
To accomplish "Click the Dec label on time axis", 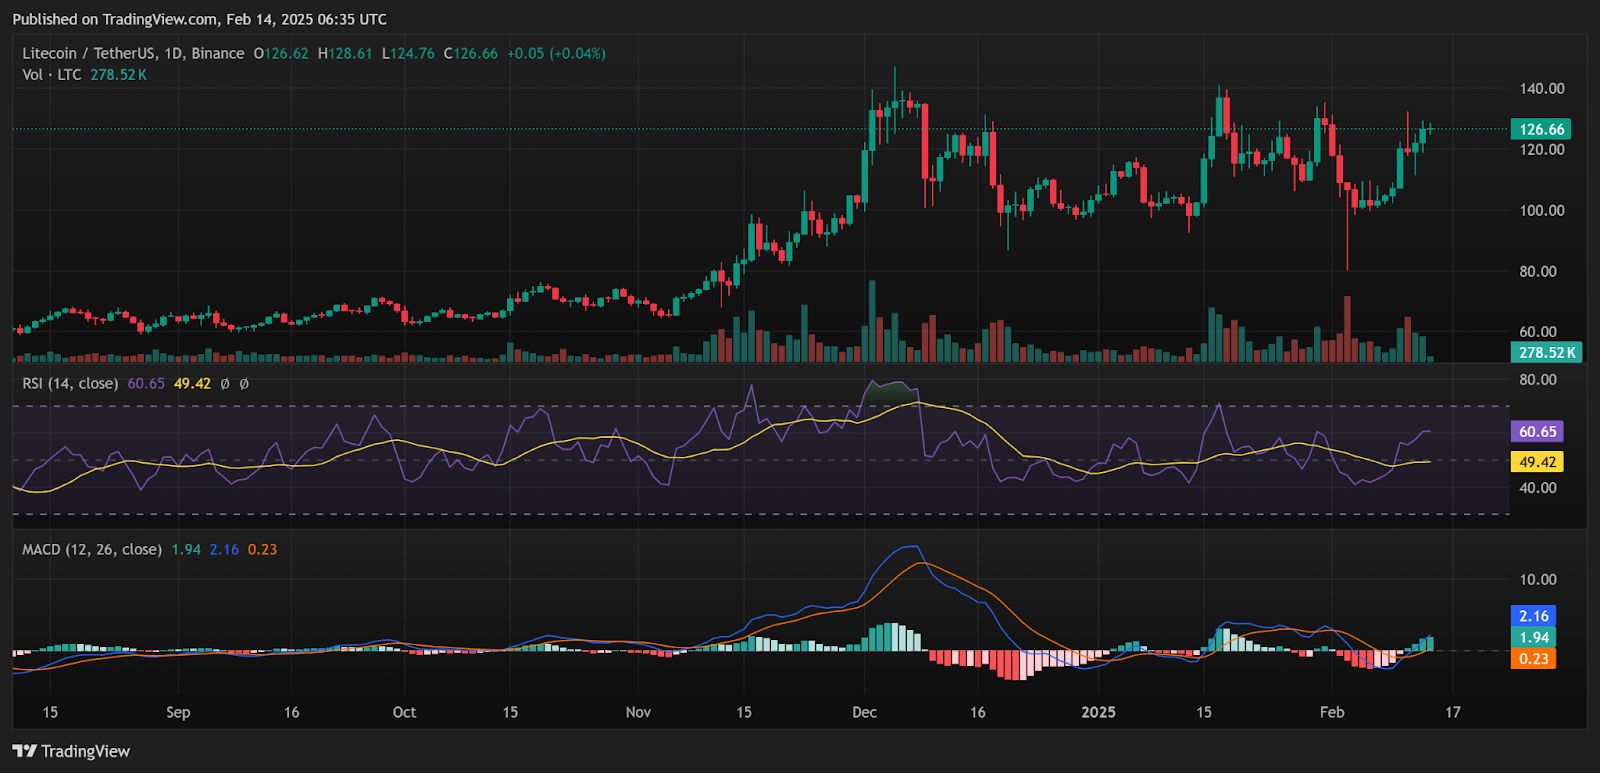I will pyautogui.click(x=864, y=712).
